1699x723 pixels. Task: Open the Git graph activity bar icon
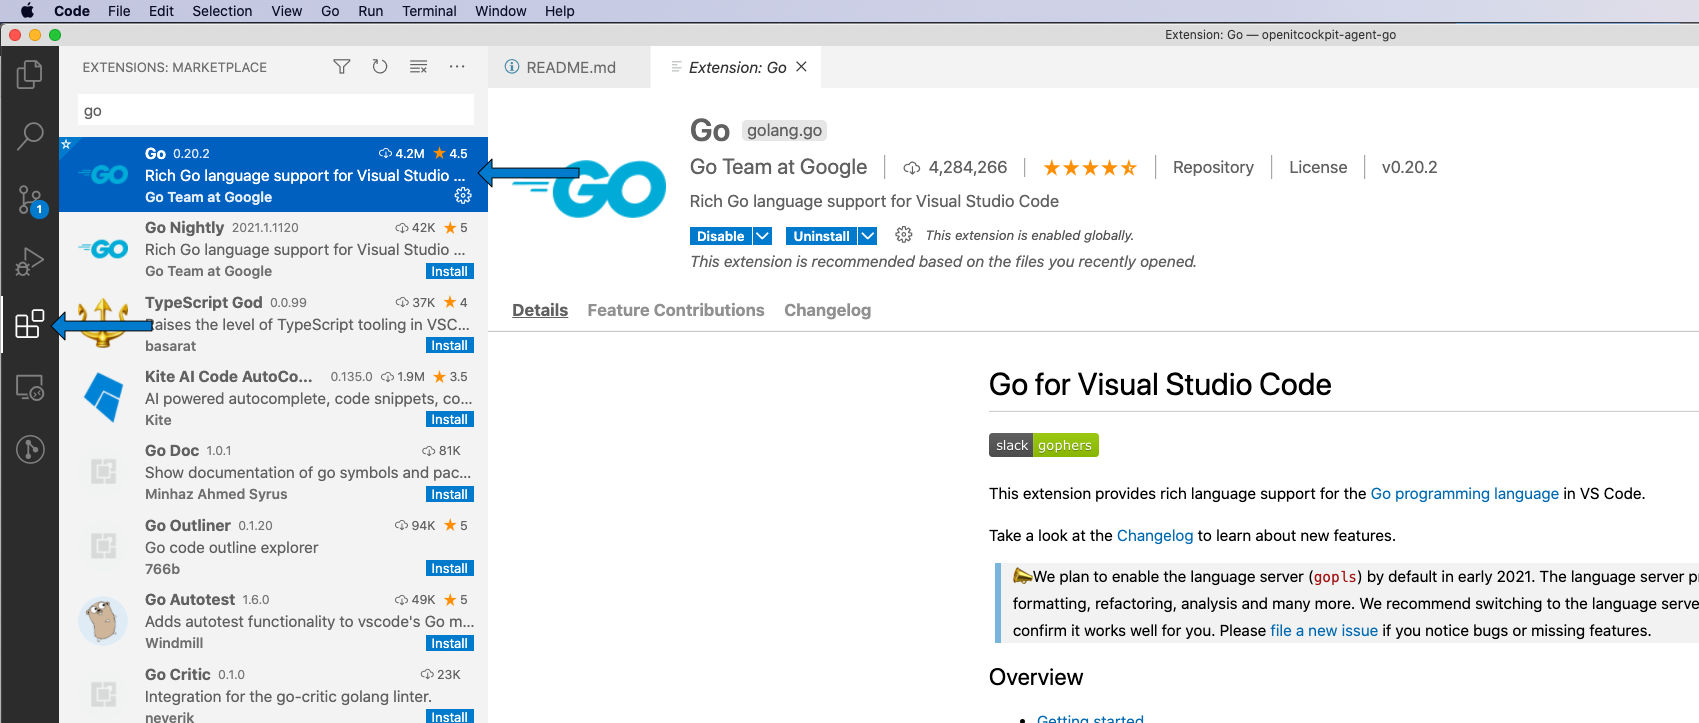(x=29, y=449)
